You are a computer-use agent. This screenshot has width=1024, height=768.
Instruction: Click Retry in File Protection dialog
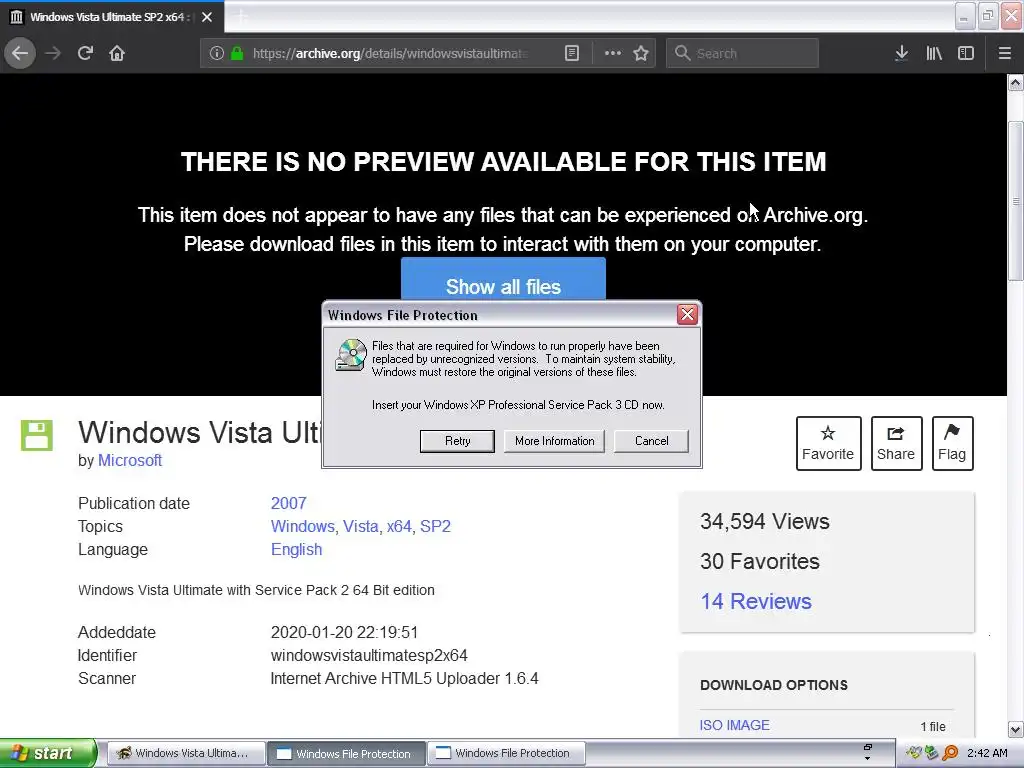point(457,441)
